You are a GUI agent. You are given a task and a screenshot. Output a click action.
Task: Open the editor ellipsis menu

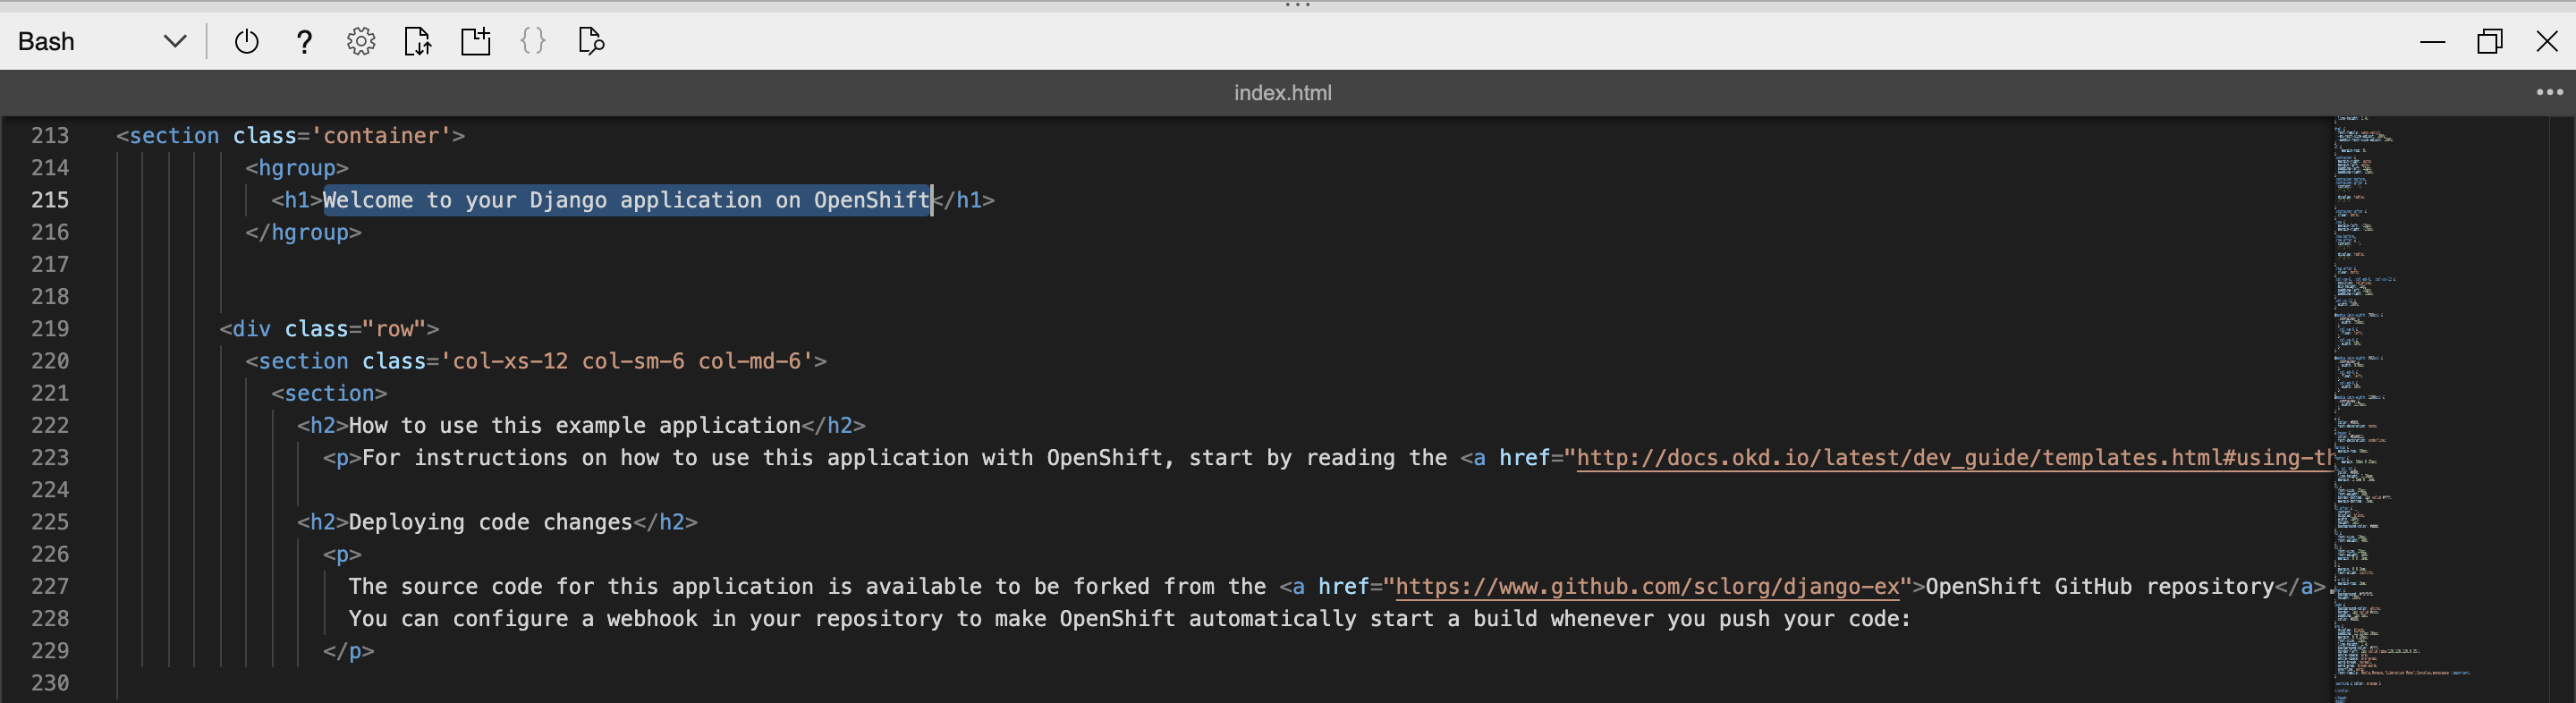[2549, 92]
